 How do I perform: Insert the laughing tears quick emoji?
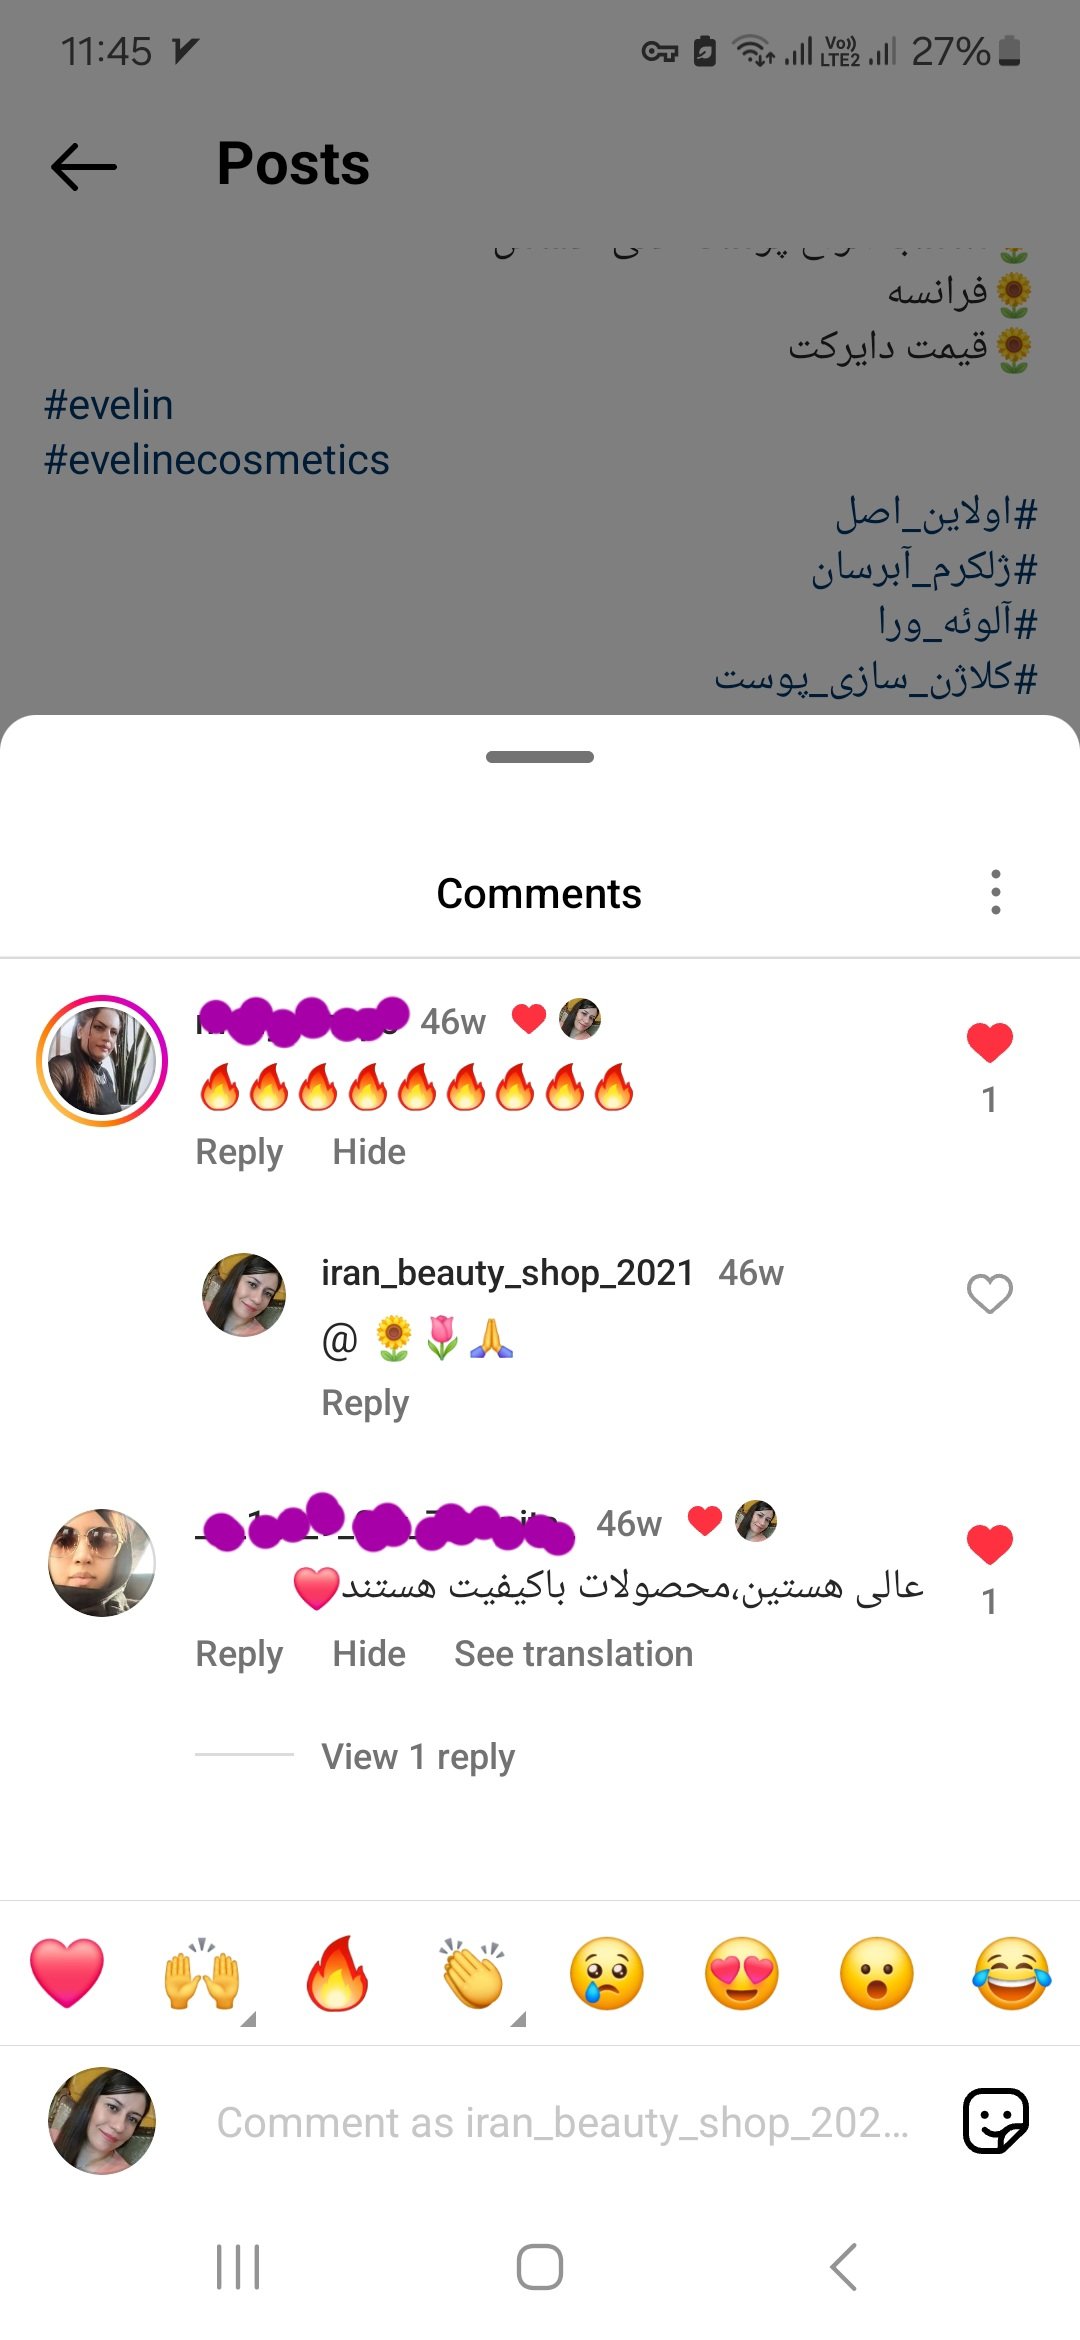tap(1012, 1973)
